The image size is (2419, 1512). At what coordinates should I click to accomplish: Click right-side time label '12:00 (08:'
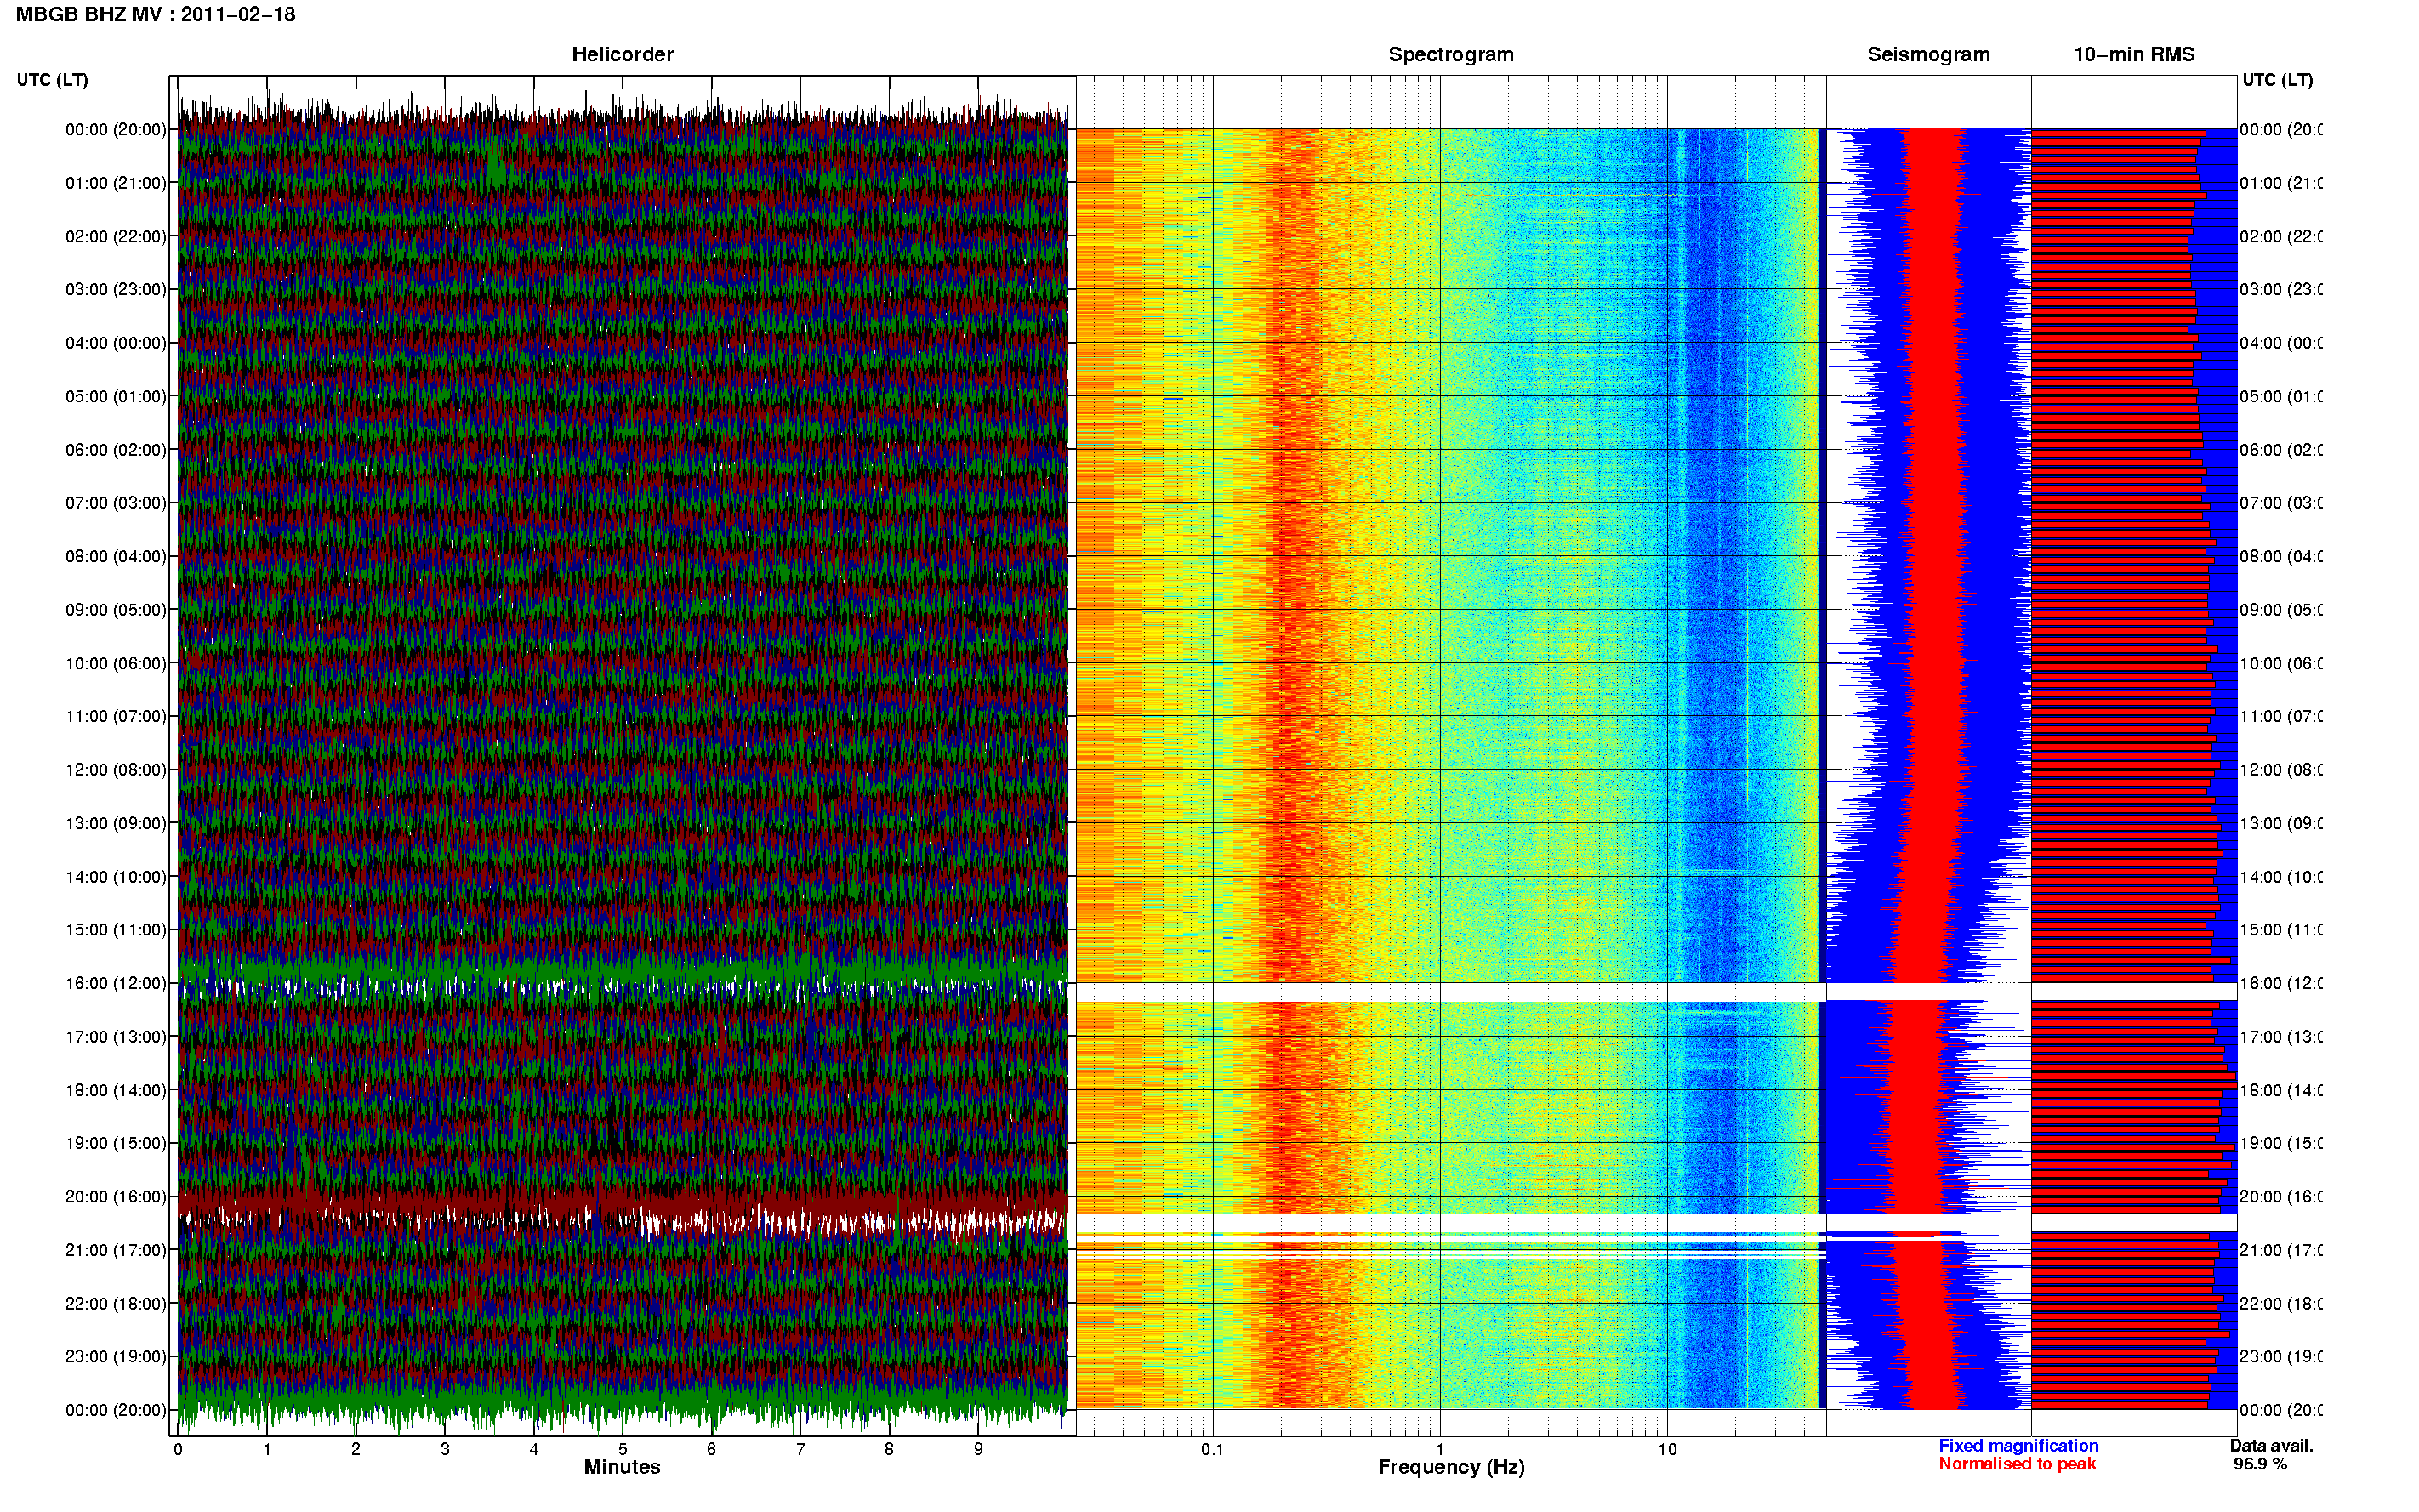[x=2281, y=769]
